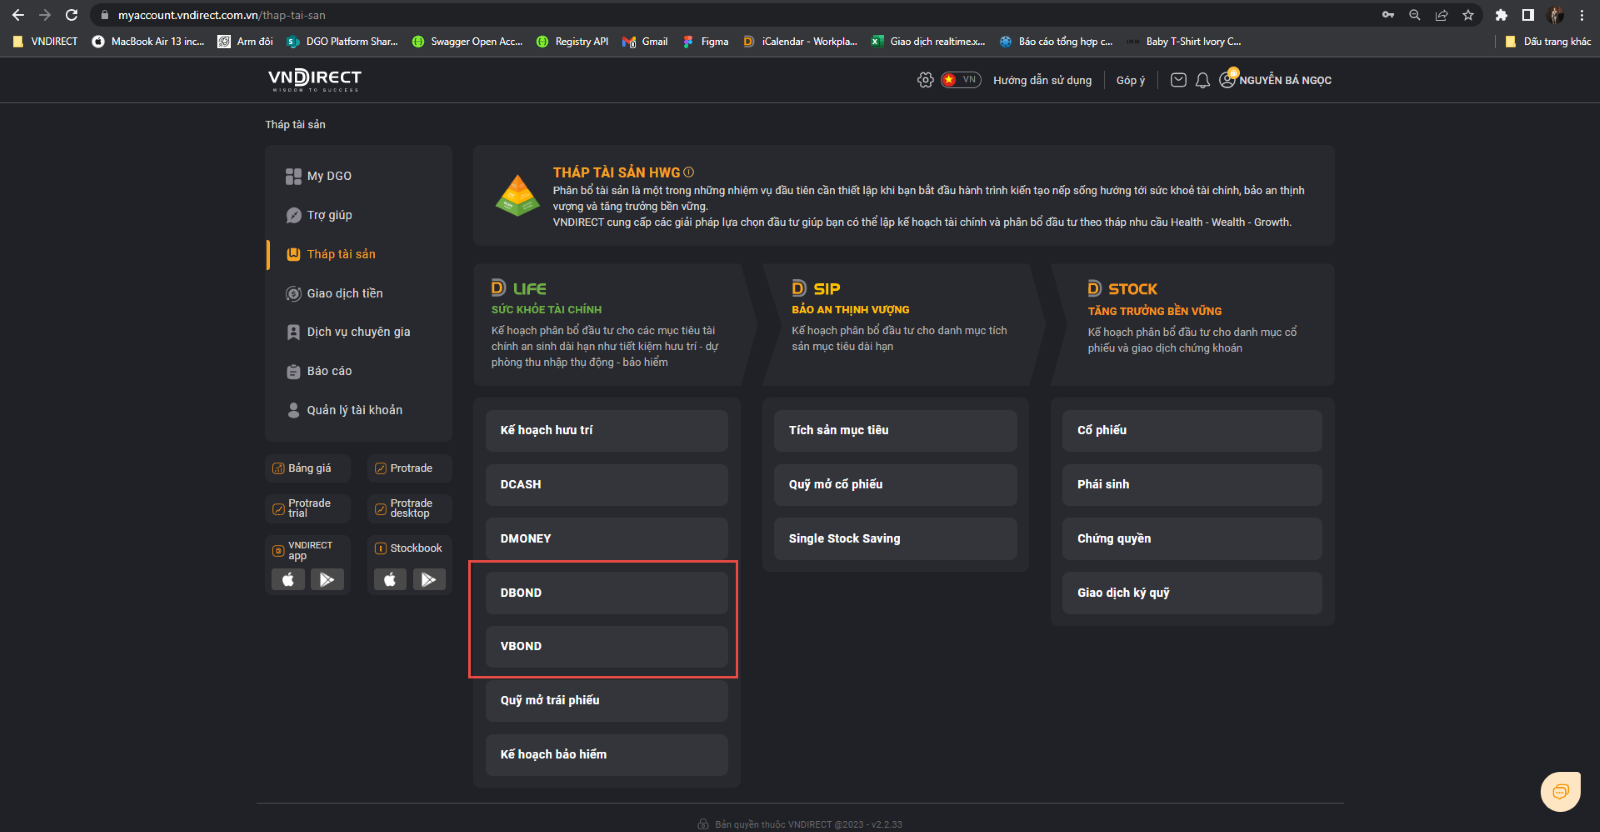Click the D STOCK section header
Image resolution: width=1600 pixels, height=832 pixels.
click(x=1123, y=288)
